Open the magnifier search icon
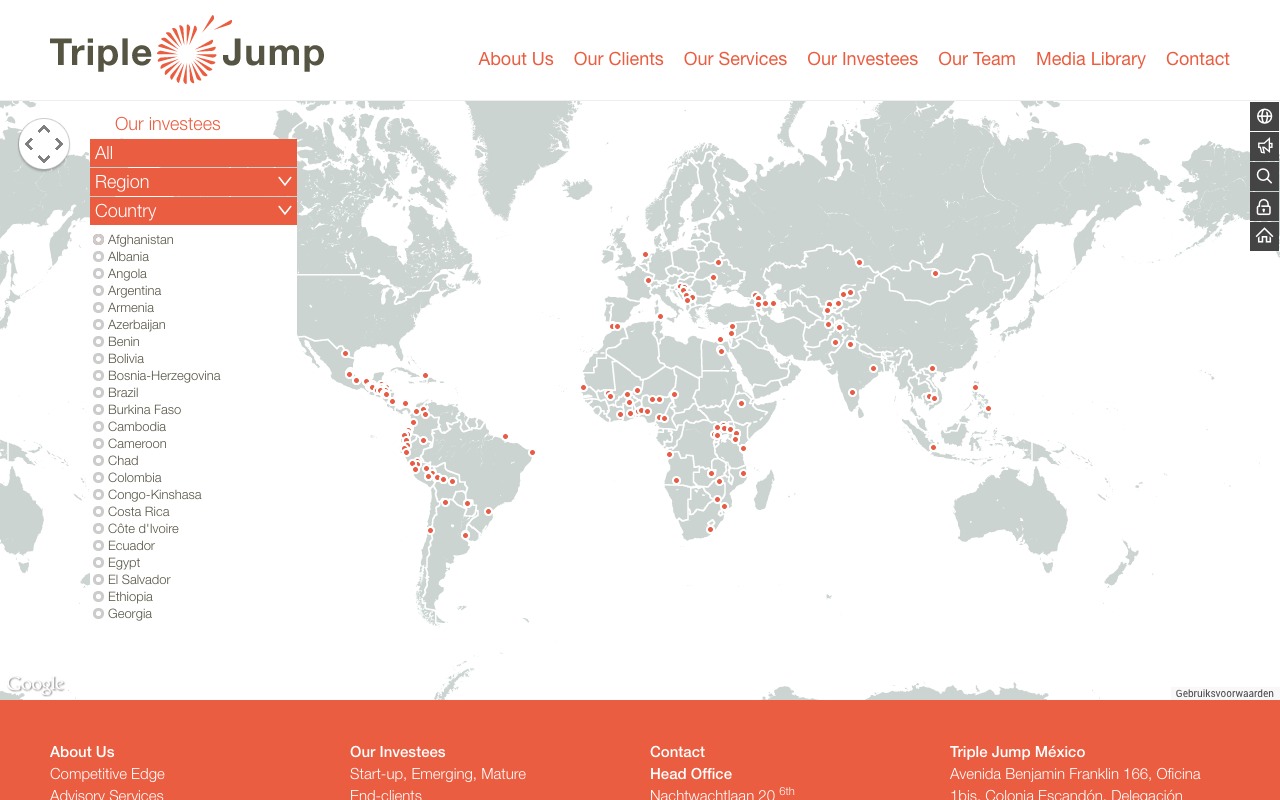 point(1264,176)
